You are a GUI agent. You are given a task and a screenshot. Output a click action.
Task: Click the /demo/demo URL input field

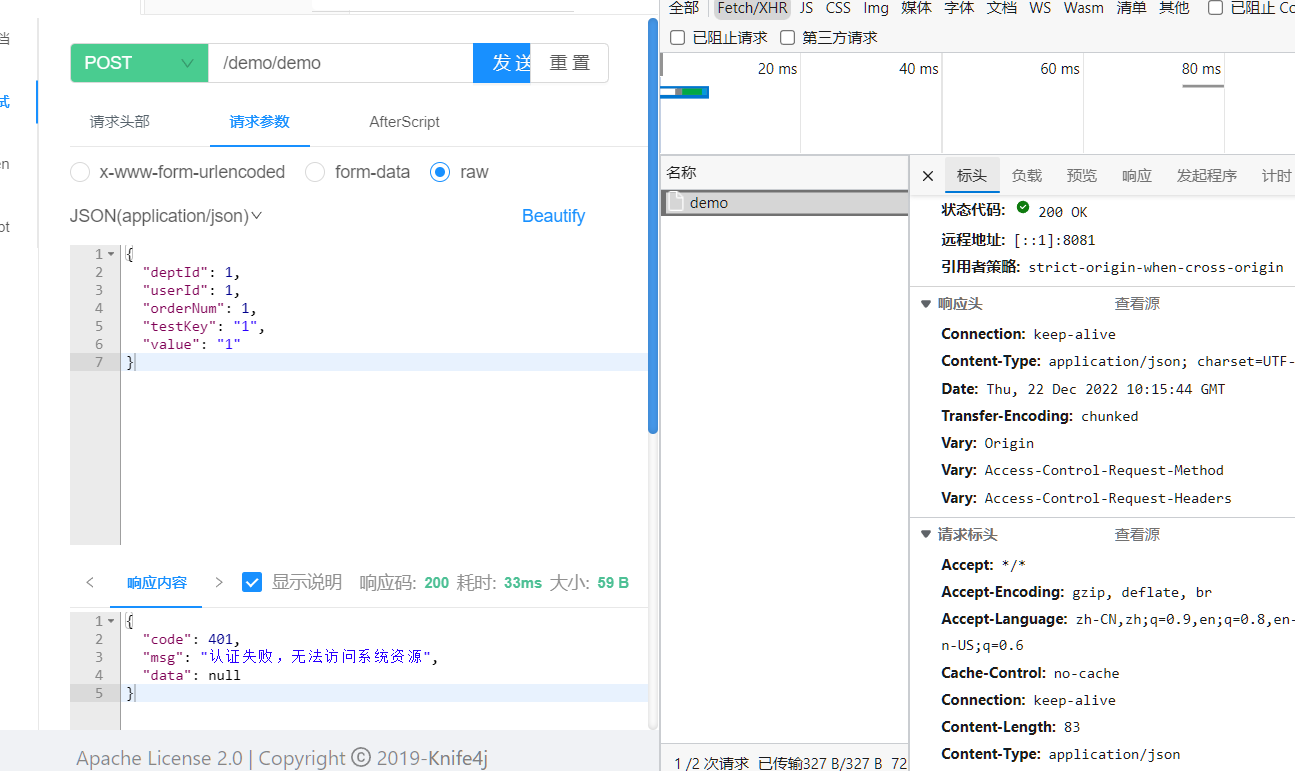pyautogui.click(x=340, y=62)
